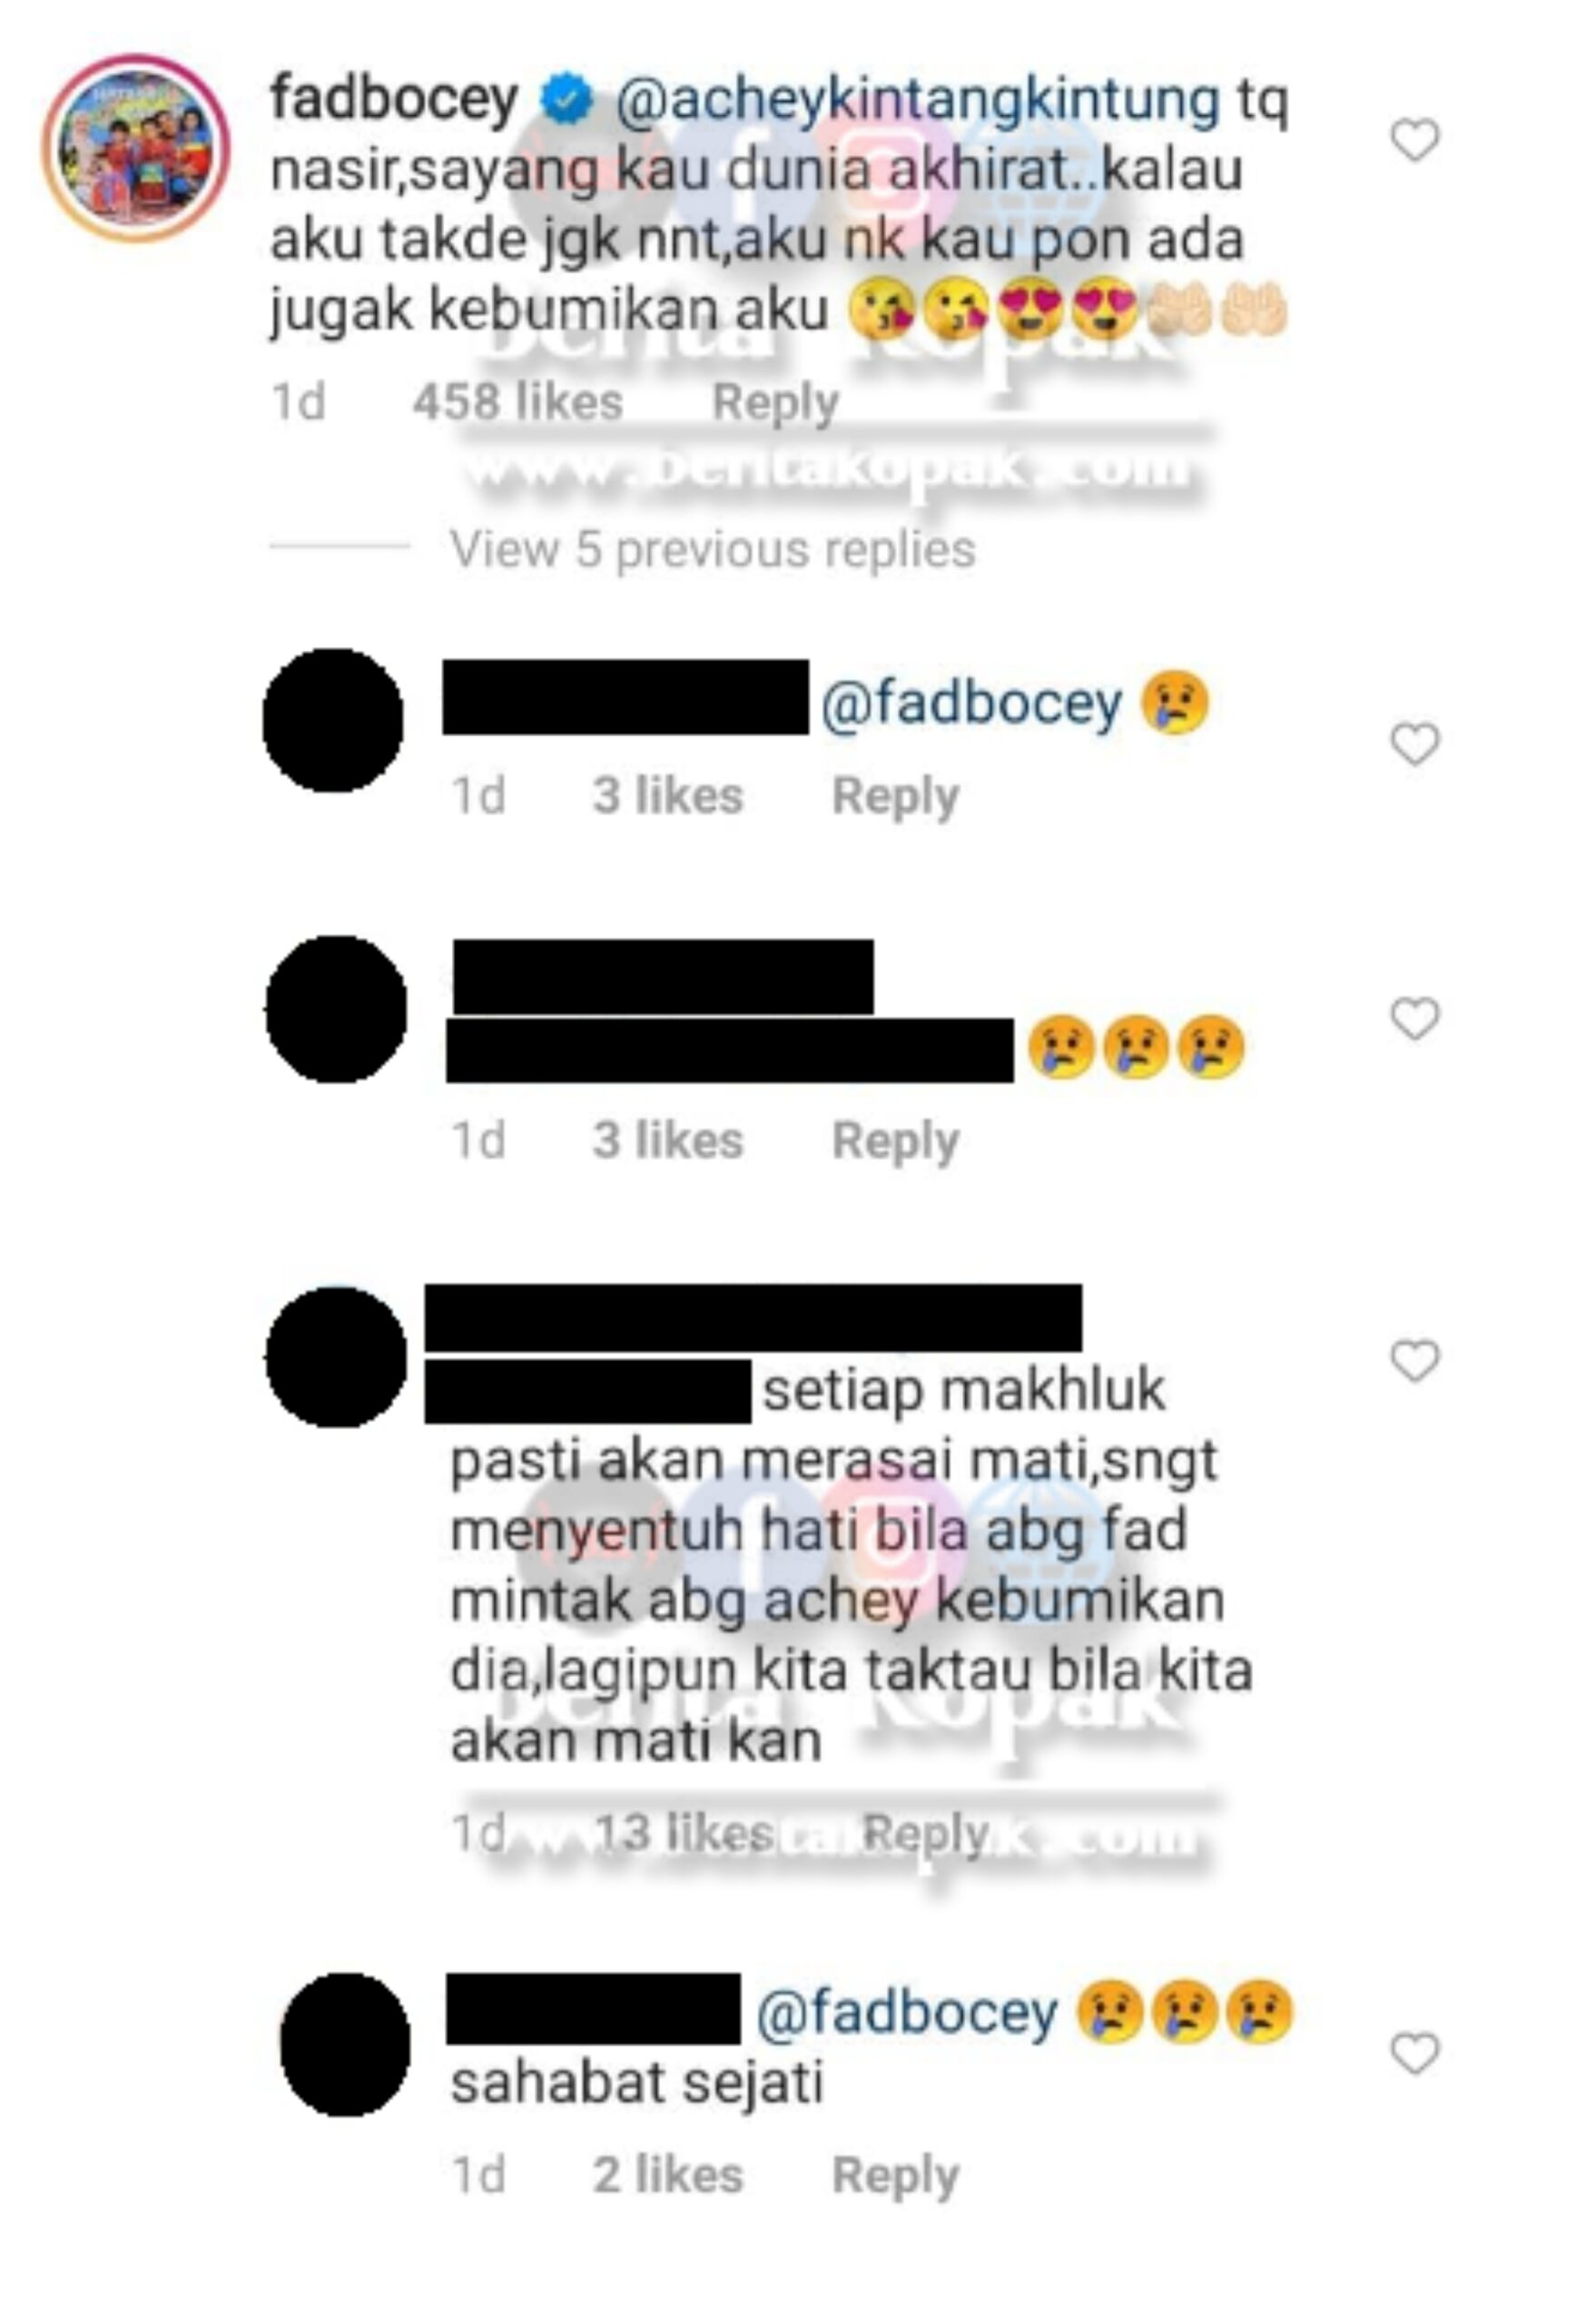The width and height of the screenshot is (1576, 2324).
Task: Open the @acheykintangkintung mention
Action: [x=917, y=101]
